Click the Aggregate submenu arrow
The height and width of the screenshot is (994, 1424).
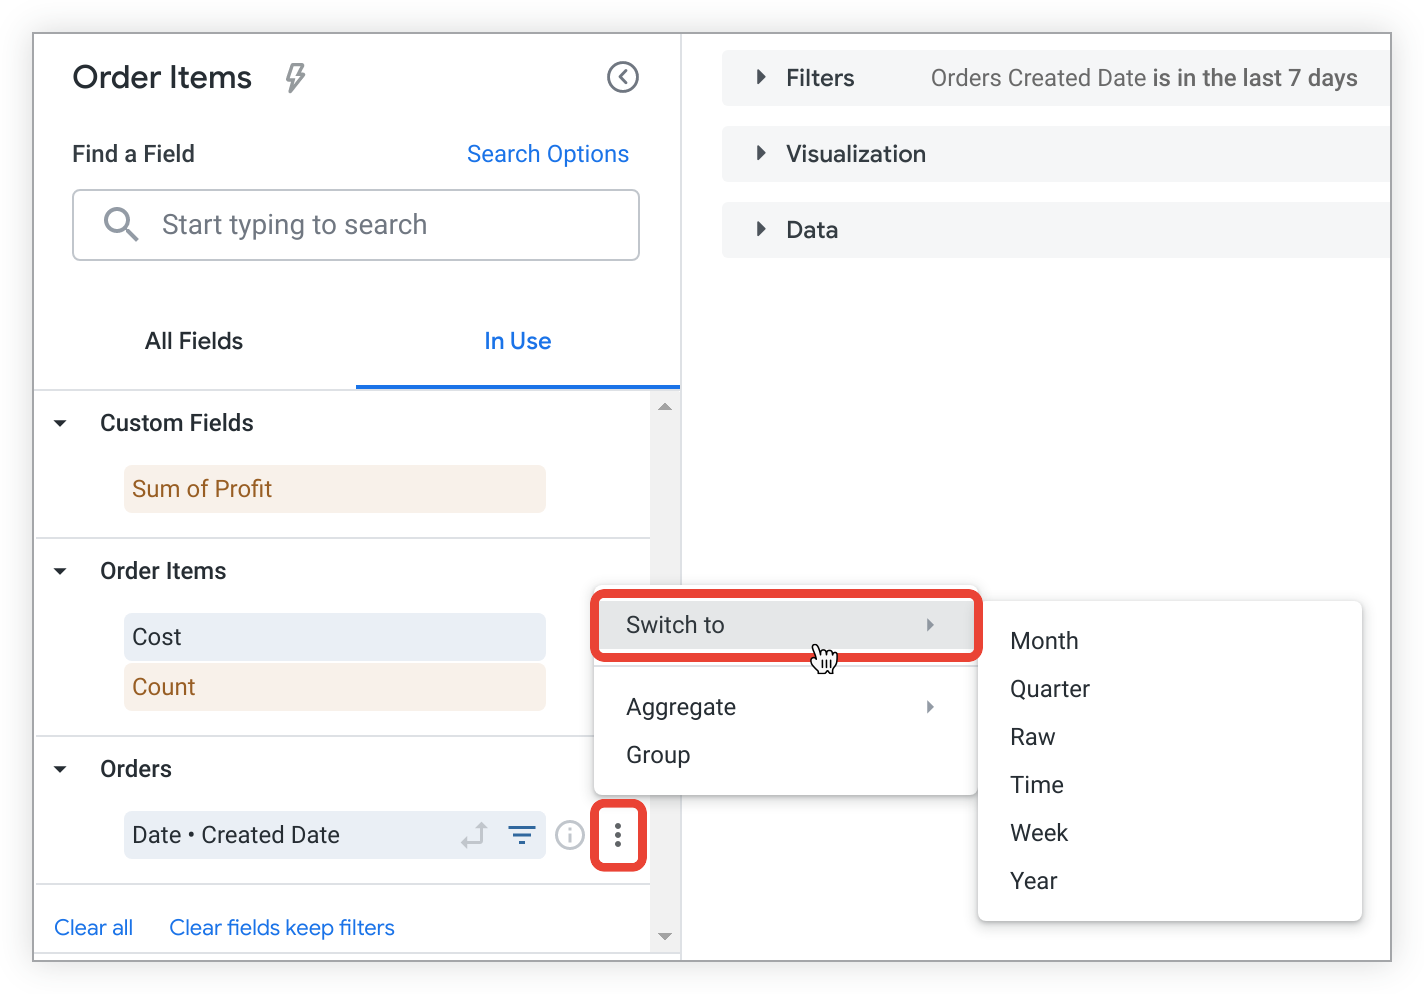click(930, 707)
